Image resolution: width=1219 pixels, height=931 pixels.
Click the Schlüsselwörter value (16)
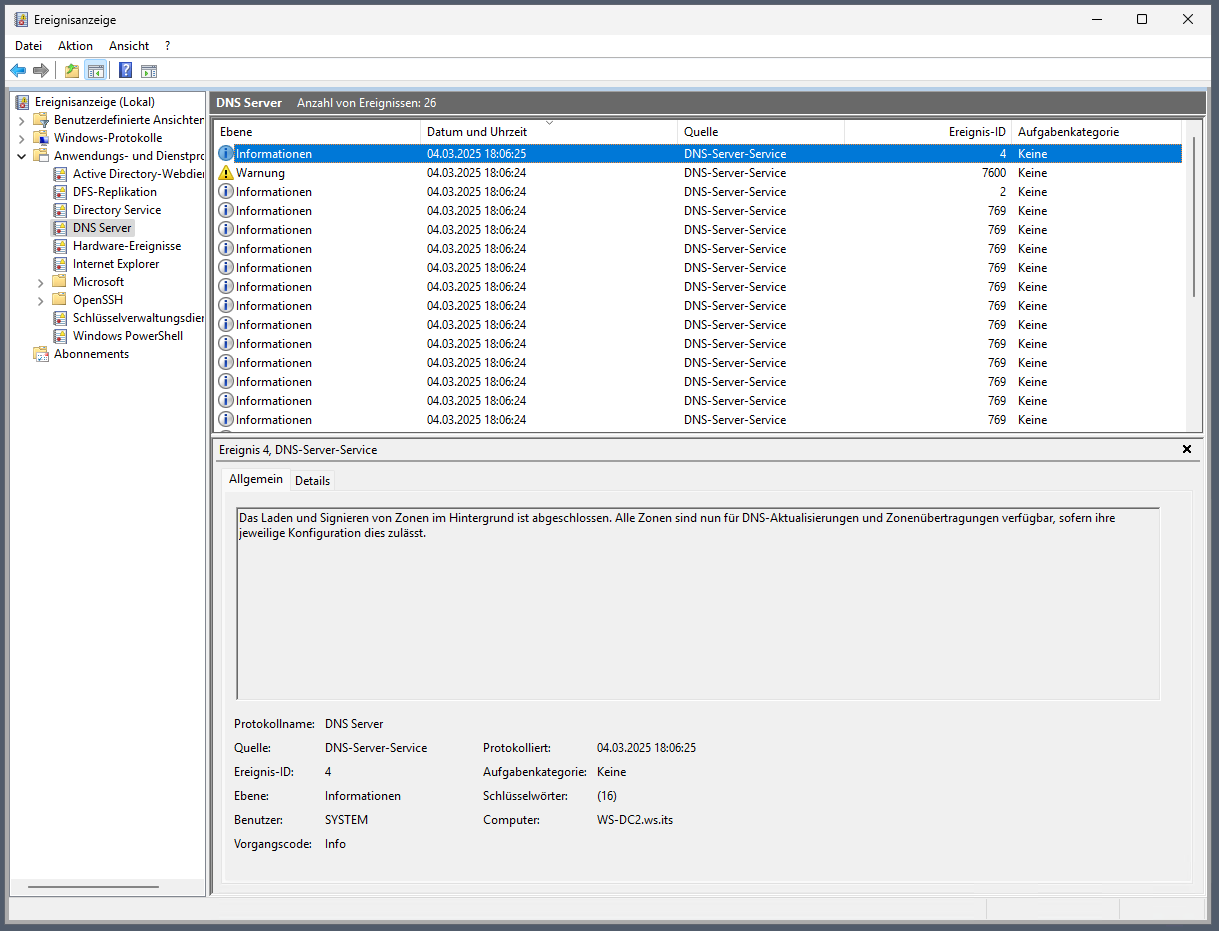point(607,796)
